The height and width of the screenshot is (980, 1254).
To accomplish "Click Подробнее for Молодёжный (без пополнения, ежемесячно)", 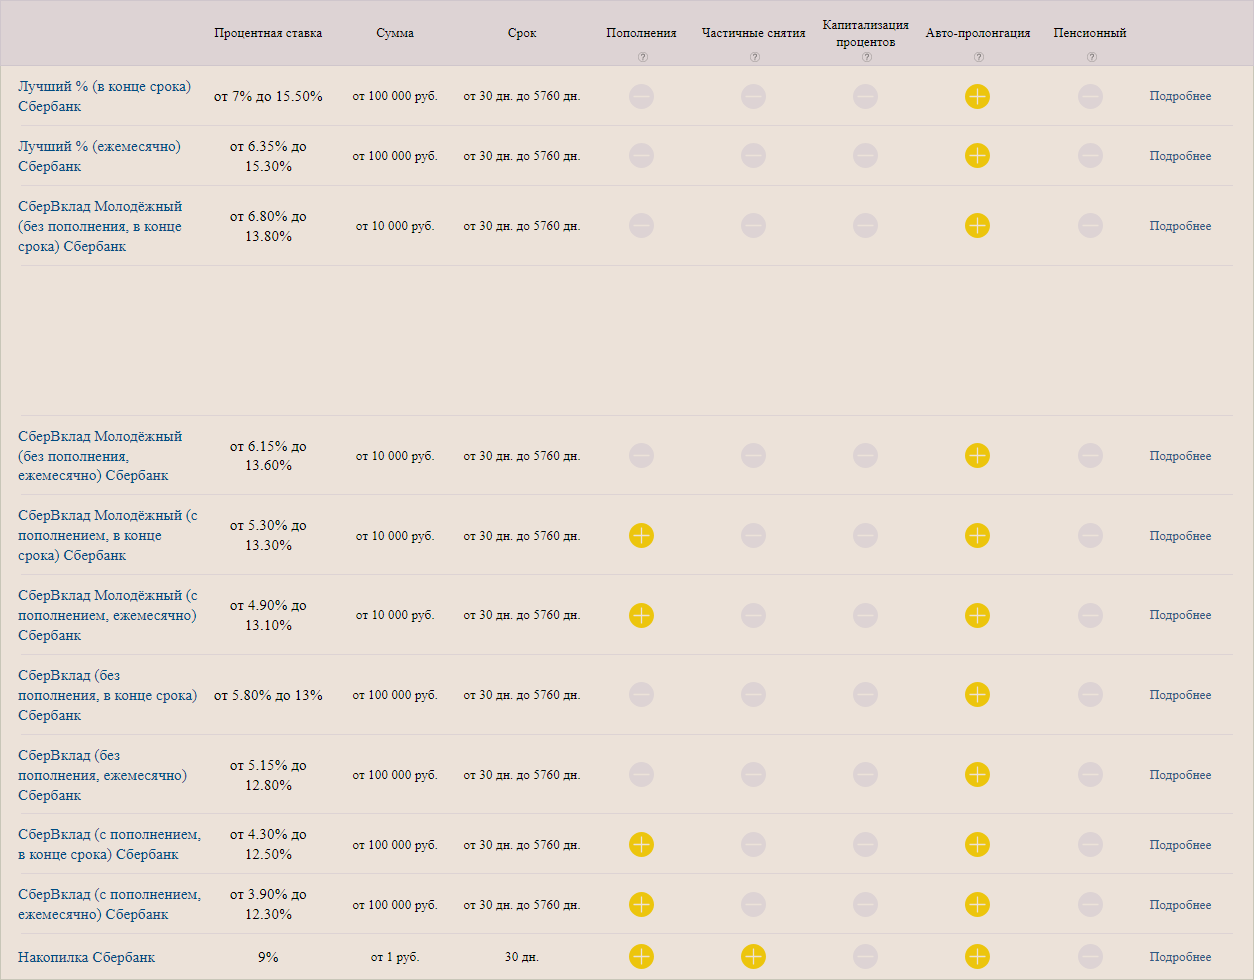I will coord(1180,456).
